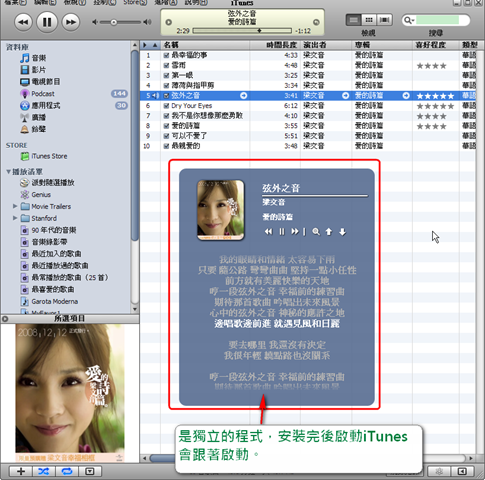Uncheck the 我不是你想像那麼勇敢 checkbox
Image resolution: width=485 pixels, height=480 pixels.
166,116
